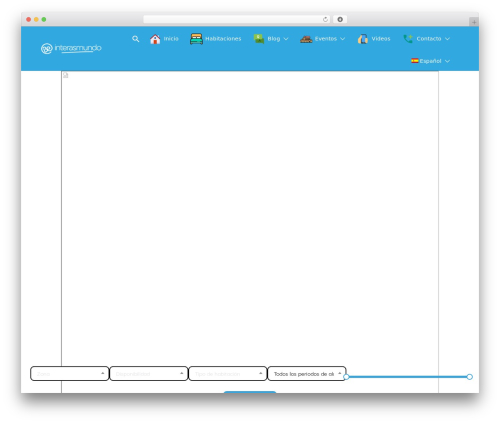Click the broken image placeholder icon

pos(66,75)
